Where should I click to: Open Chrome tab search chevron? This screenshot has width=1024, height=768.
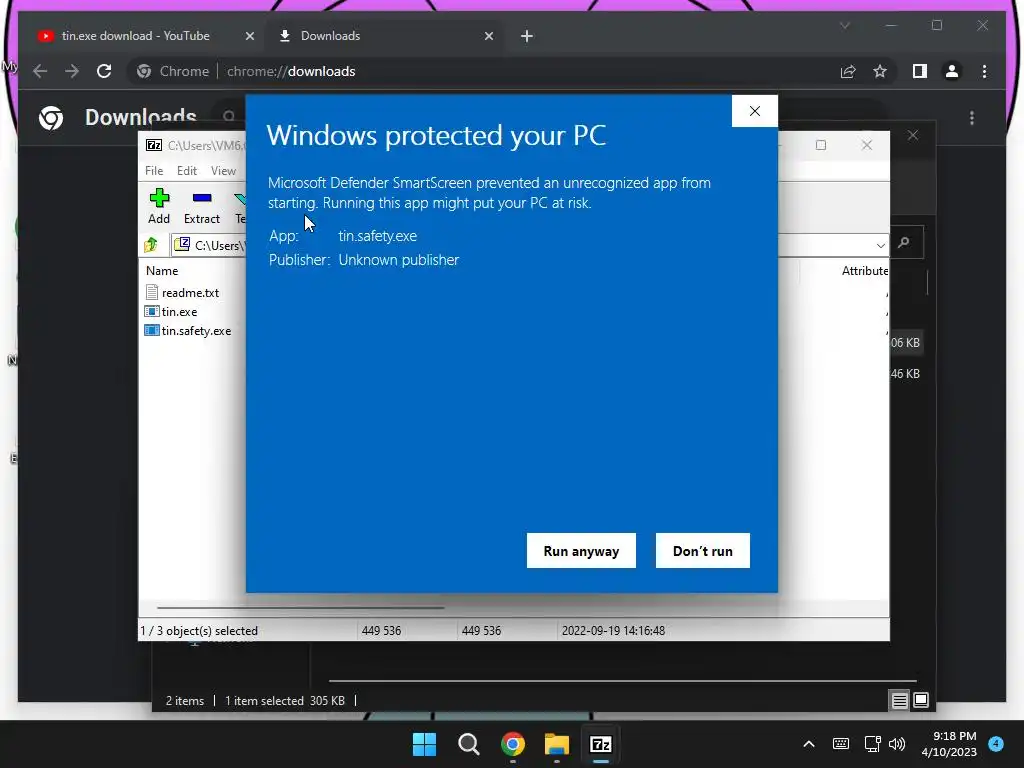click(x=845, y=25)
